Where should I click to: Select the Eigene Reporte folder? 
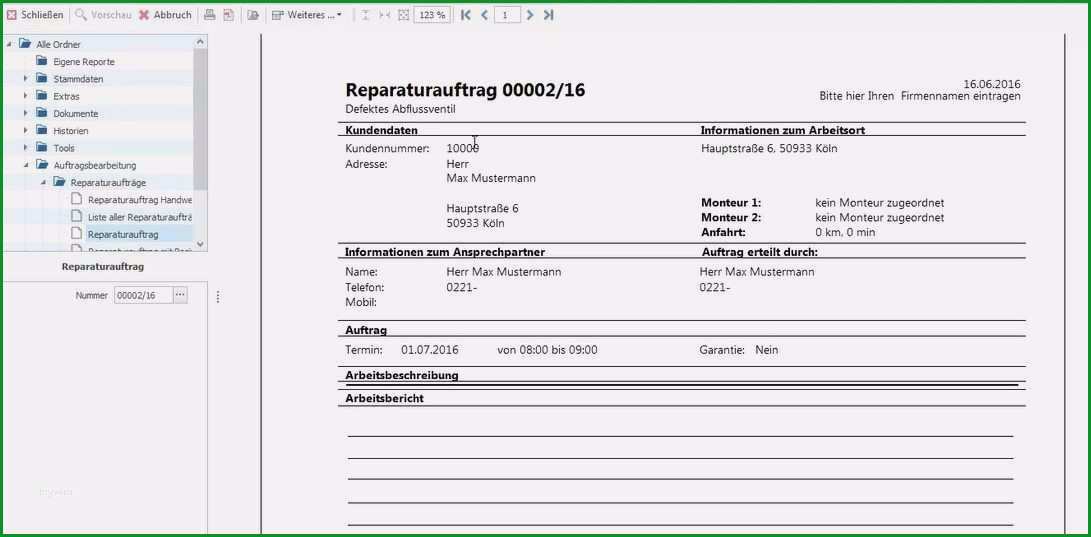83,62
